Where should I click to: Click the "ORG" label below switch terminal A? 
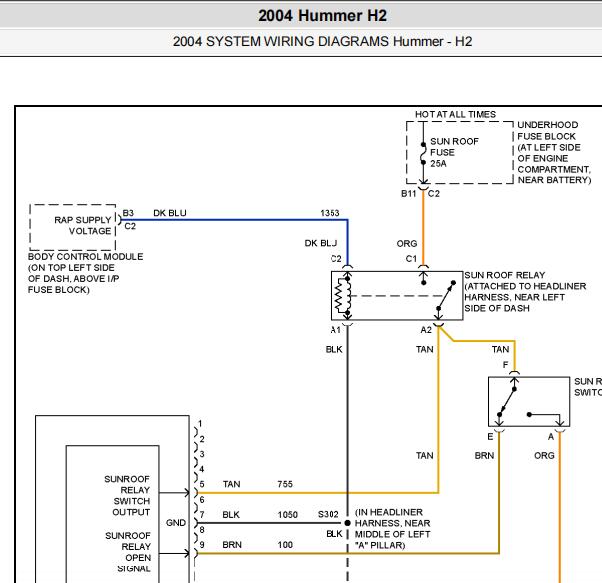(x=544, y=456)
